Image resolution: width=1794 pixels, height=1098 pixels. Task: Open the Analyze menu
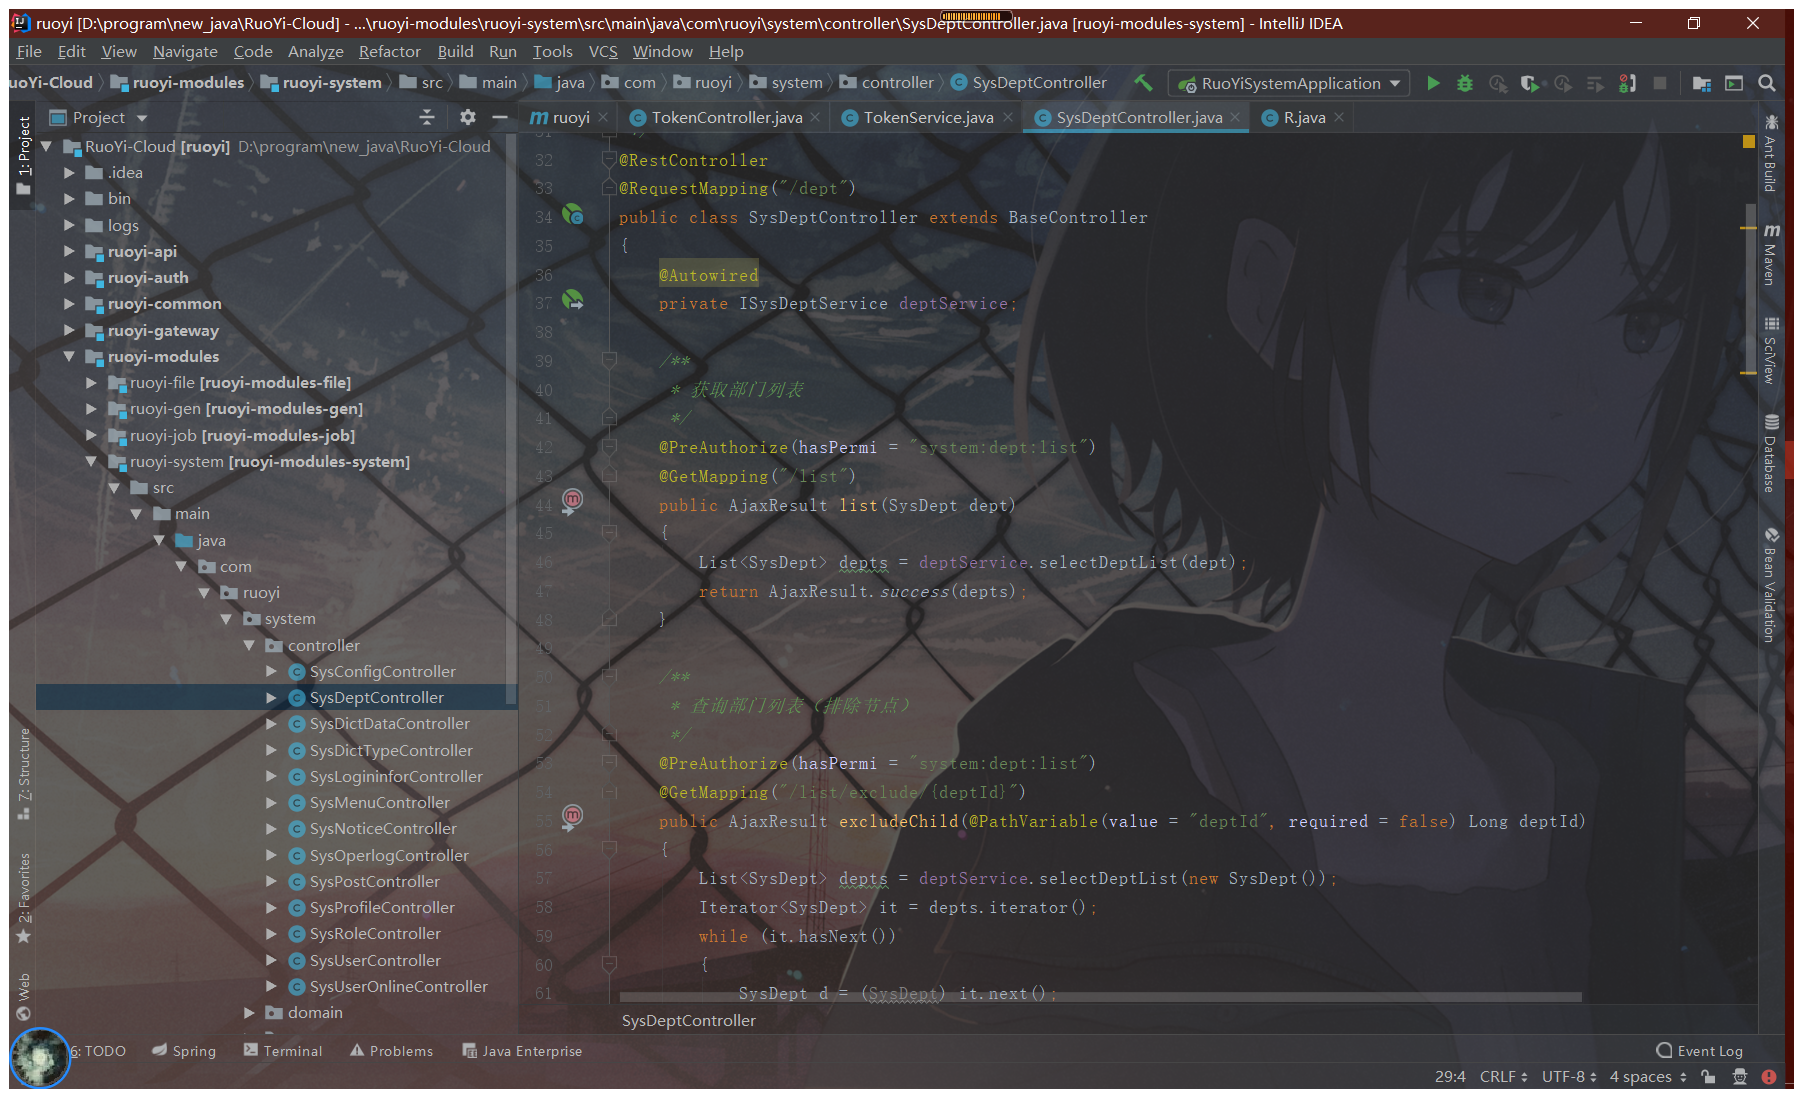point(315,51)
